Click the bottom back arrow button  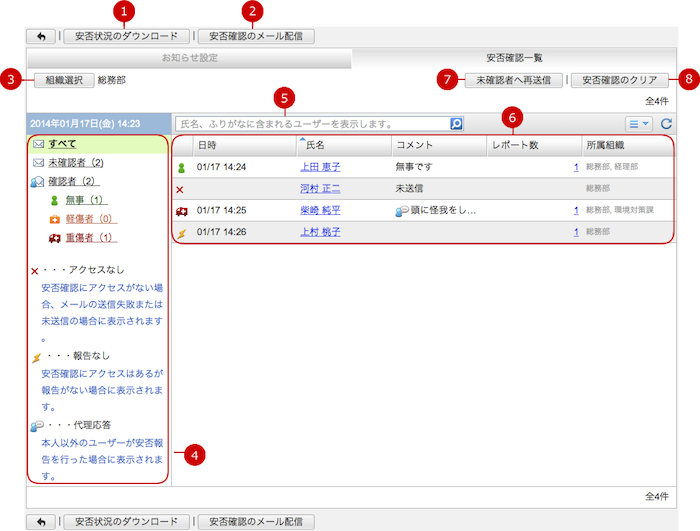41,522
